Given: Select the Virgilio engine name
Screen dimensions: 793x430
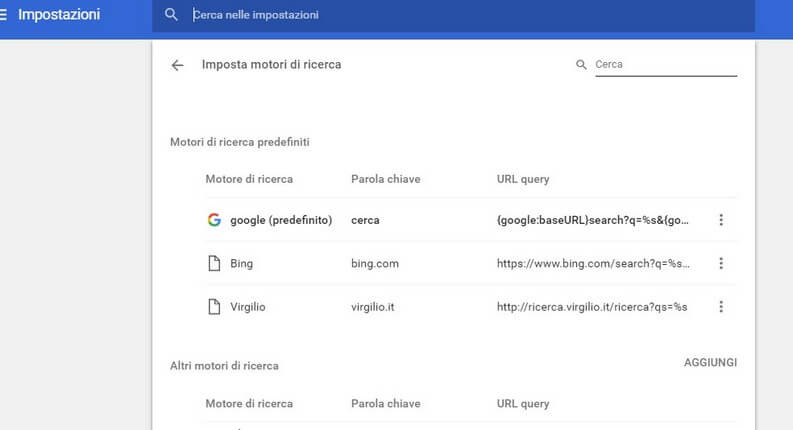Looking at the screenshot, I should click(248, 307).
